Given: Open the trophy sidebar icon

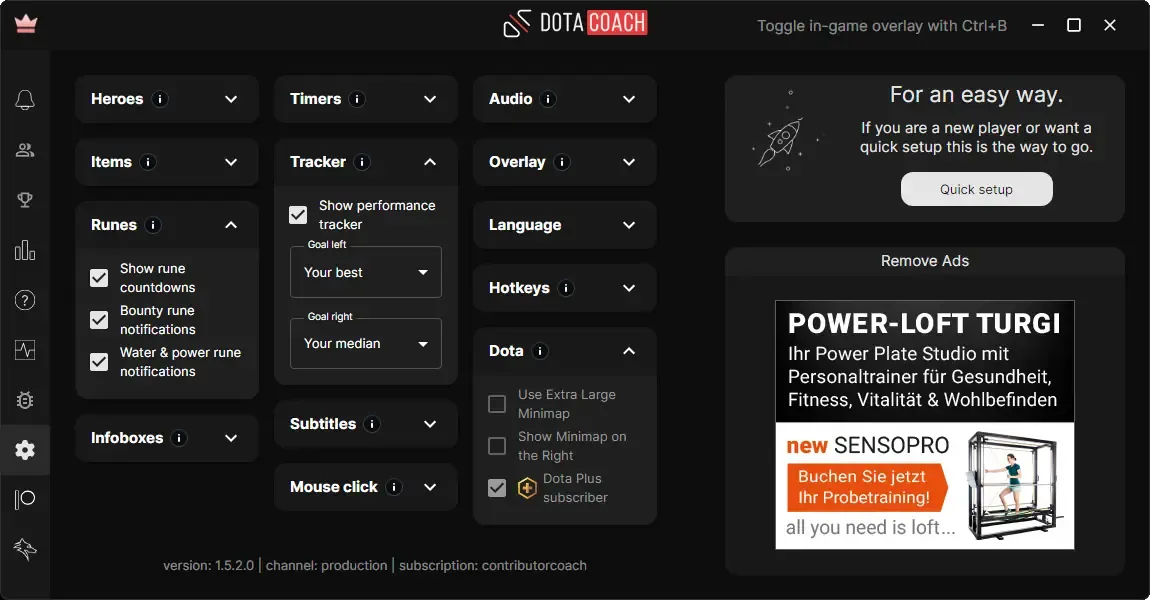Looking at the screenshot, I should 25,200.
